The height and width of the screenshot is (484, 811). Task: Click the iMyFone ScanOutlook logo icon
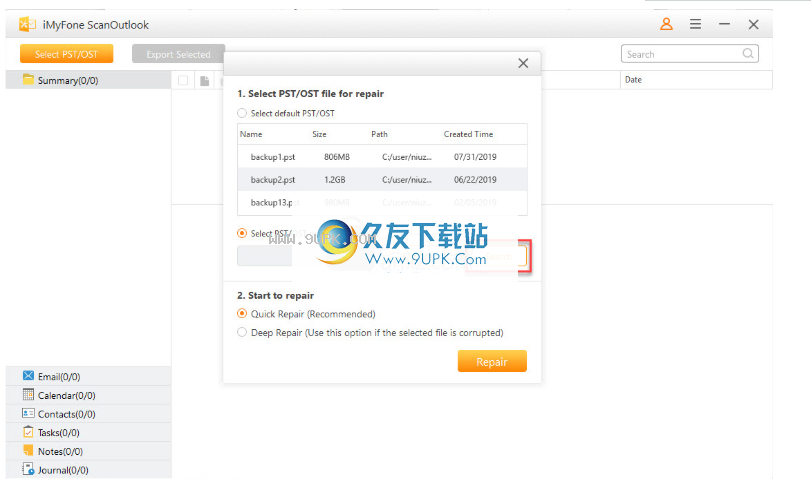(27, 24)
